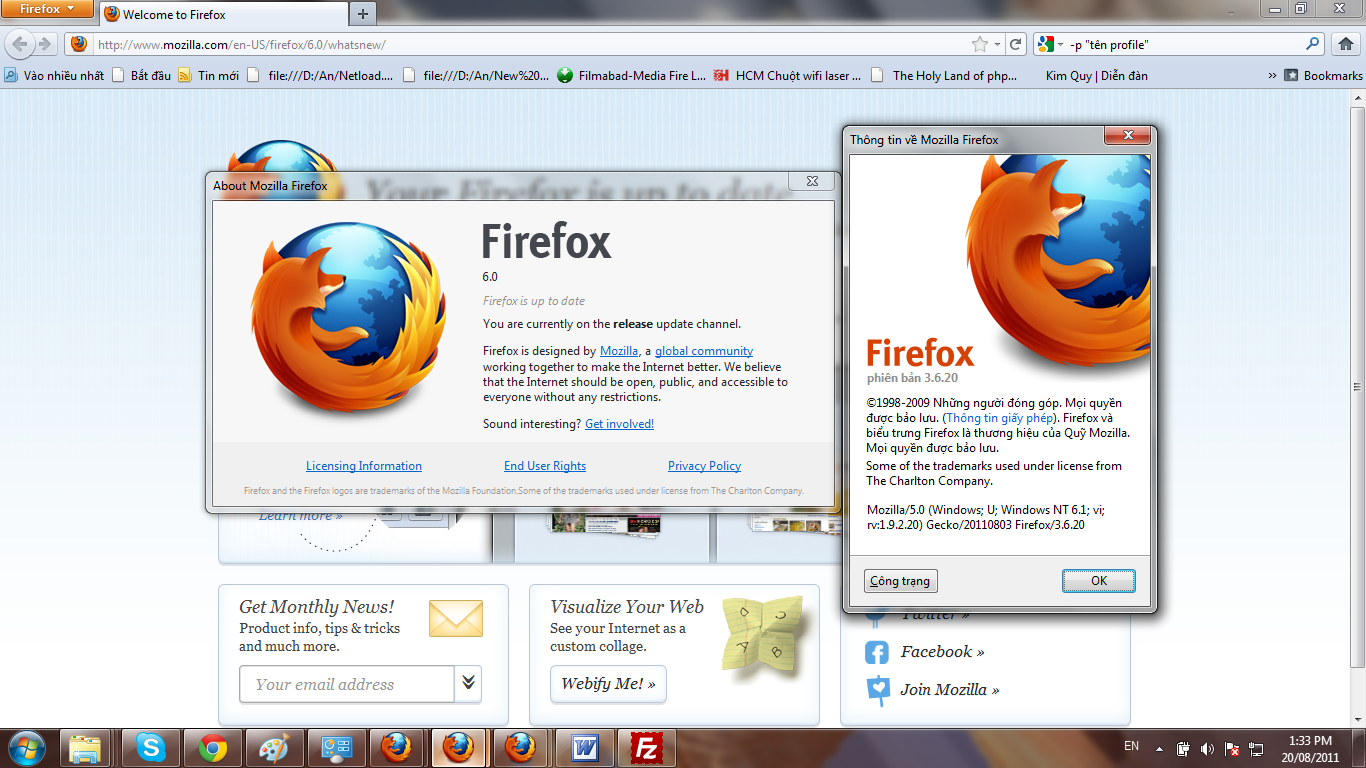Open HCM Chuột wifi laser bookmark

(x=788, y=75)
